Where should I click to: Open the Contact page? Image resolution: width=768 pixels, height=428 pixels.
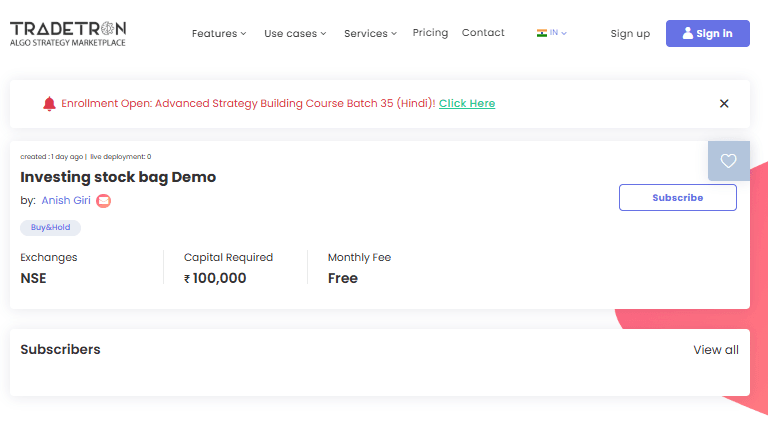tap(483, 33)
